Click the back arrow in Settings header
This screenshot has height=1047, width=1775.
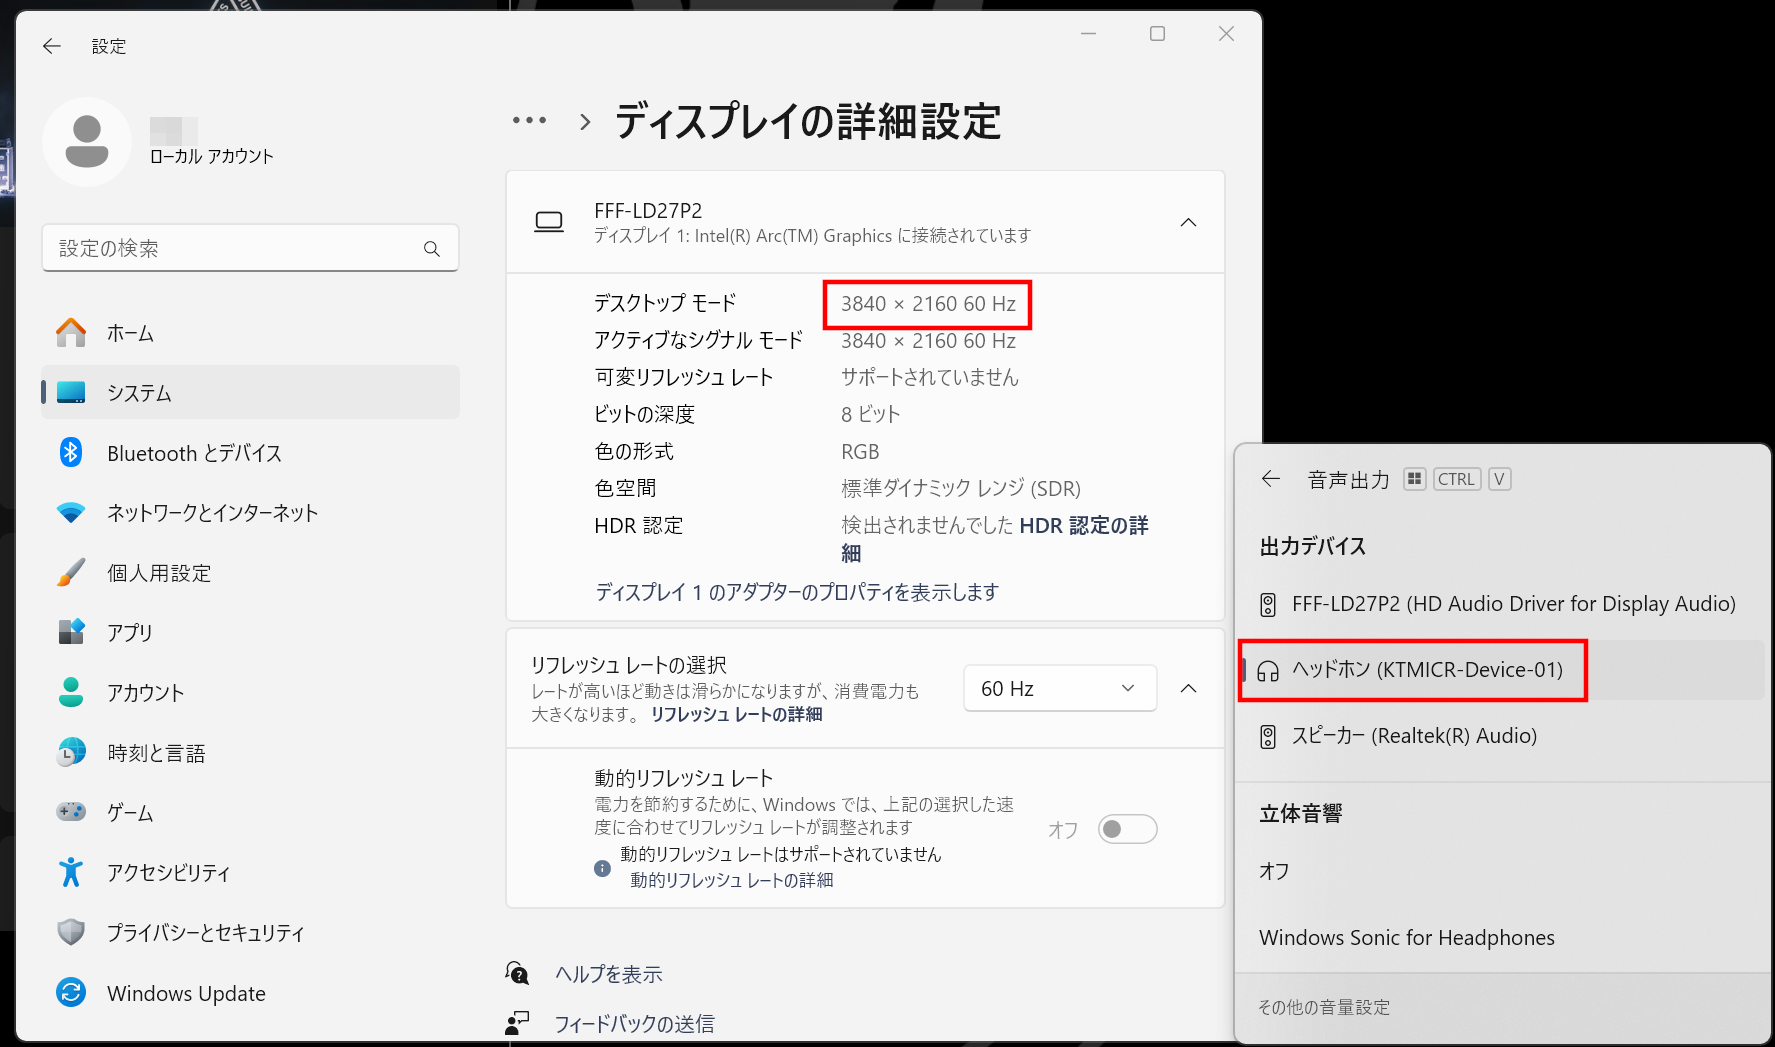52,46
